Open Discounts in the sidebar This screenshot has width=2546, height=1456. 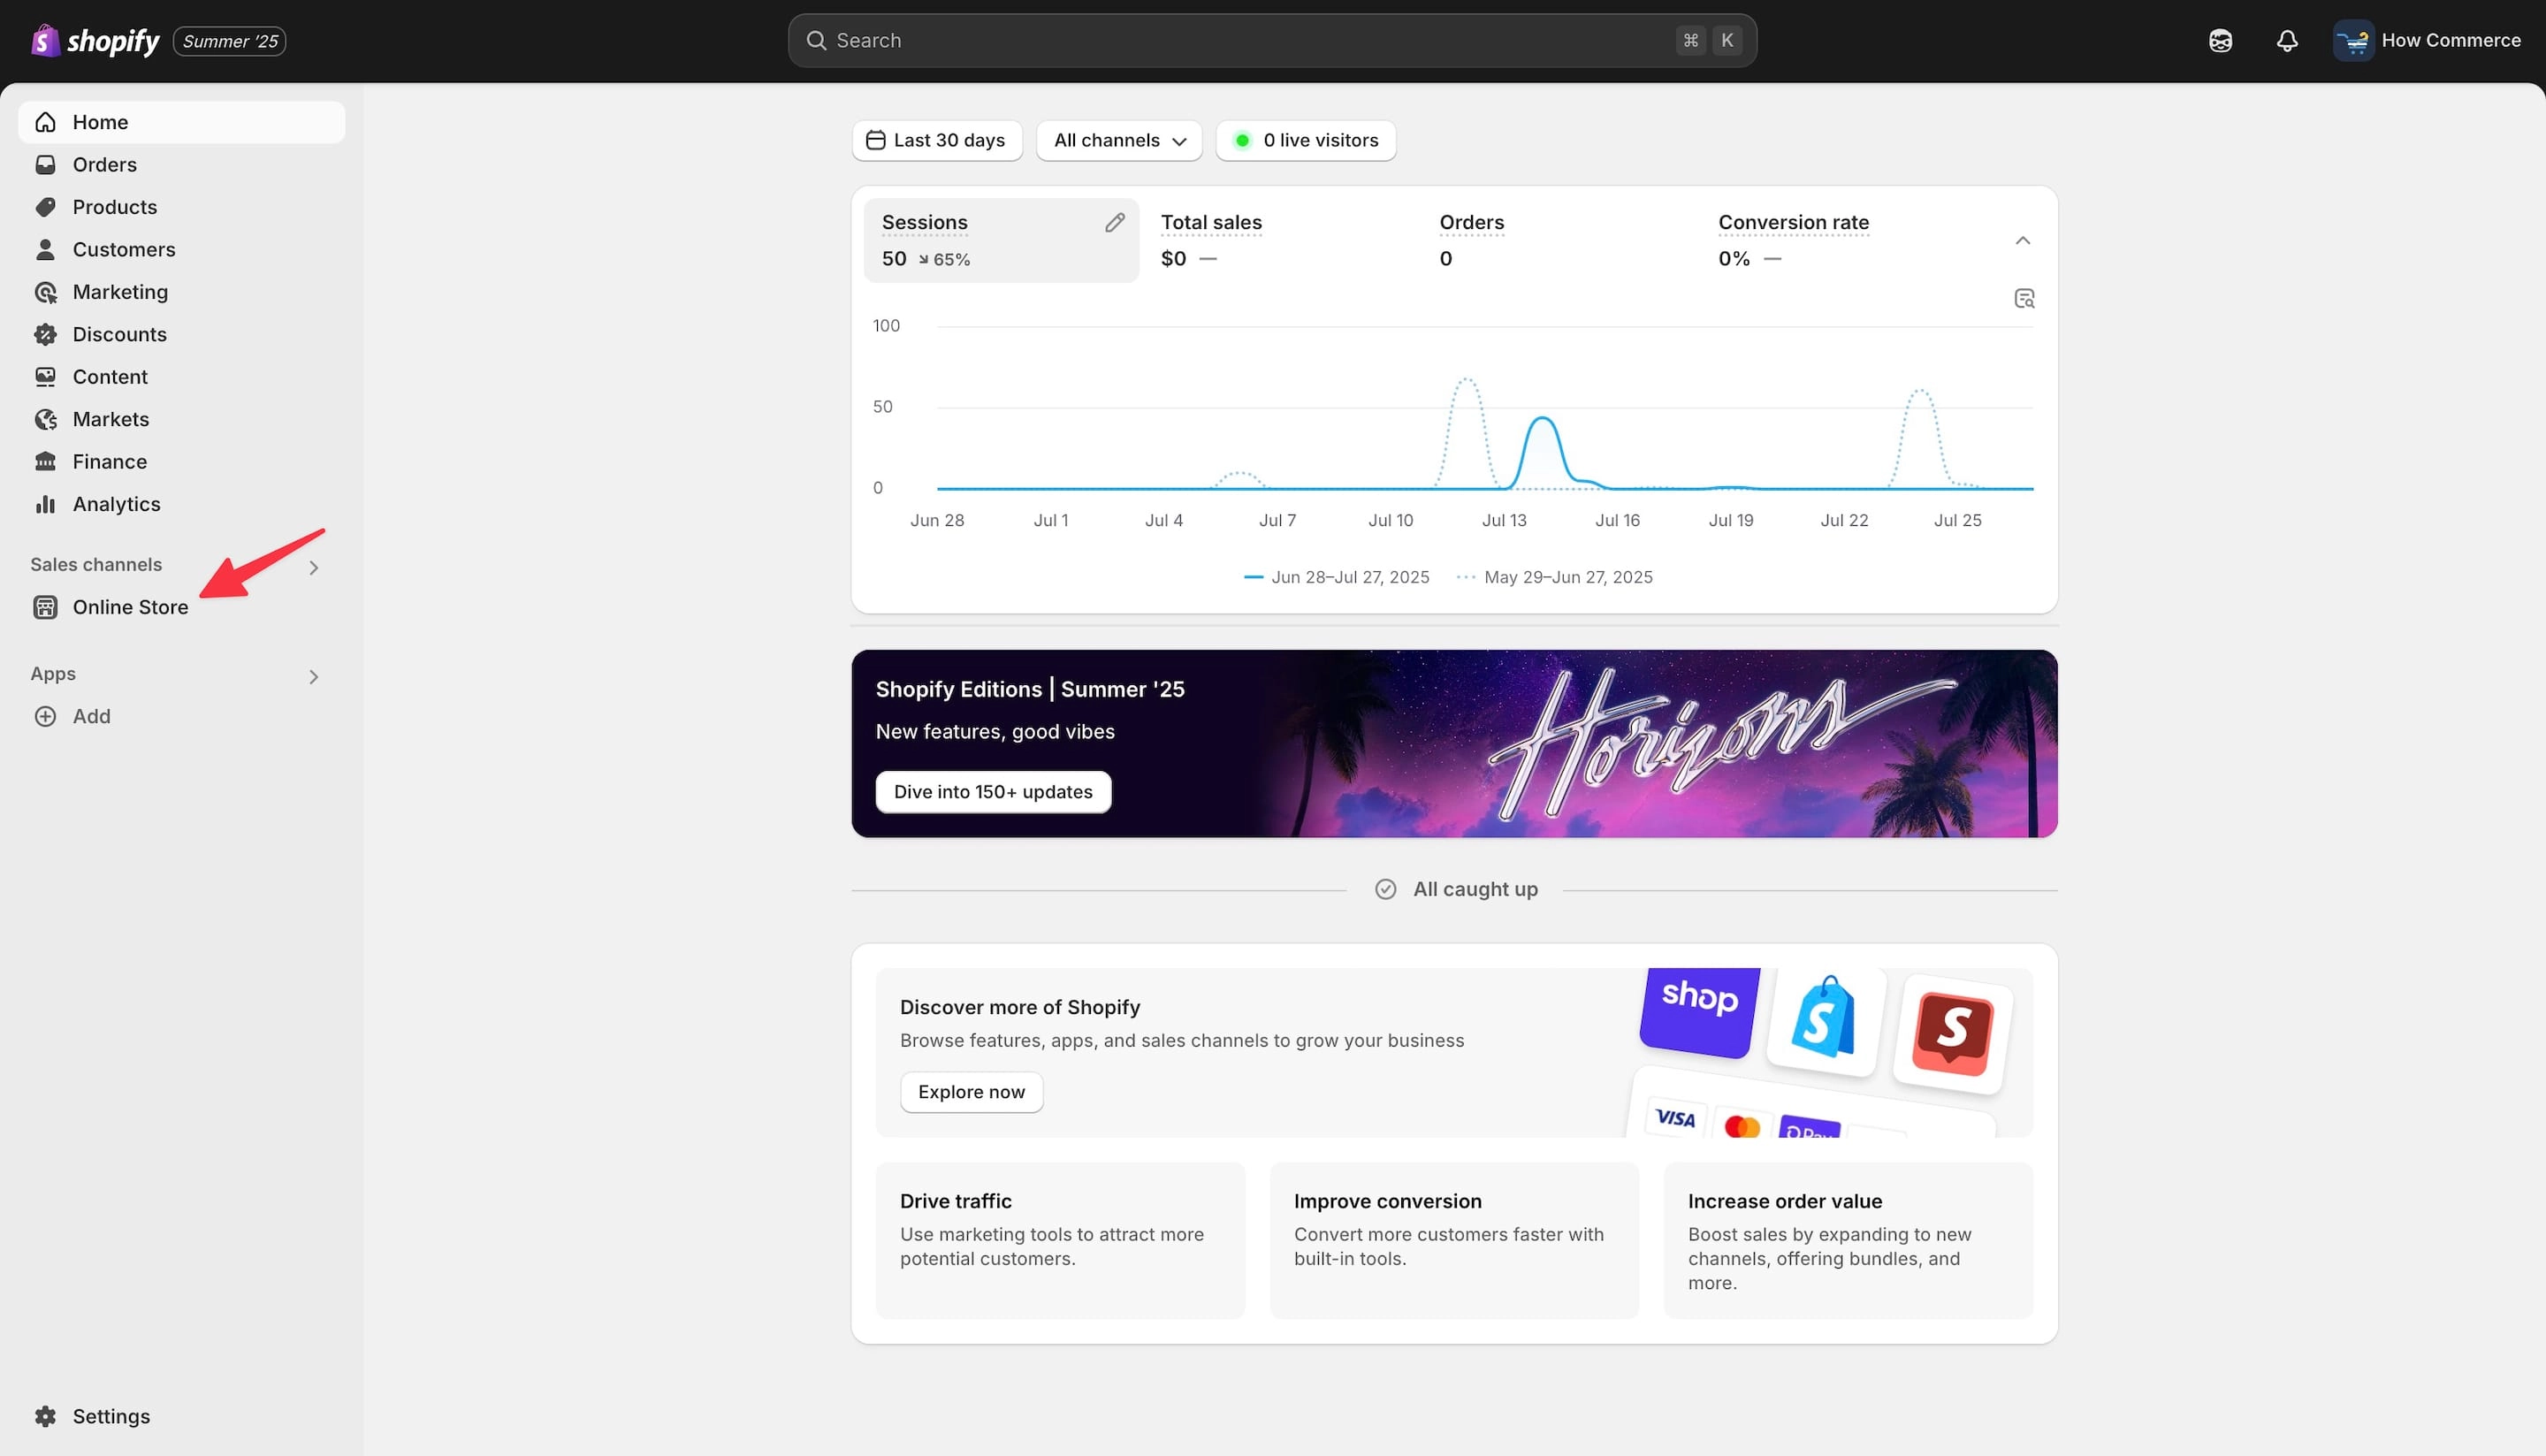tap(182, 335)
